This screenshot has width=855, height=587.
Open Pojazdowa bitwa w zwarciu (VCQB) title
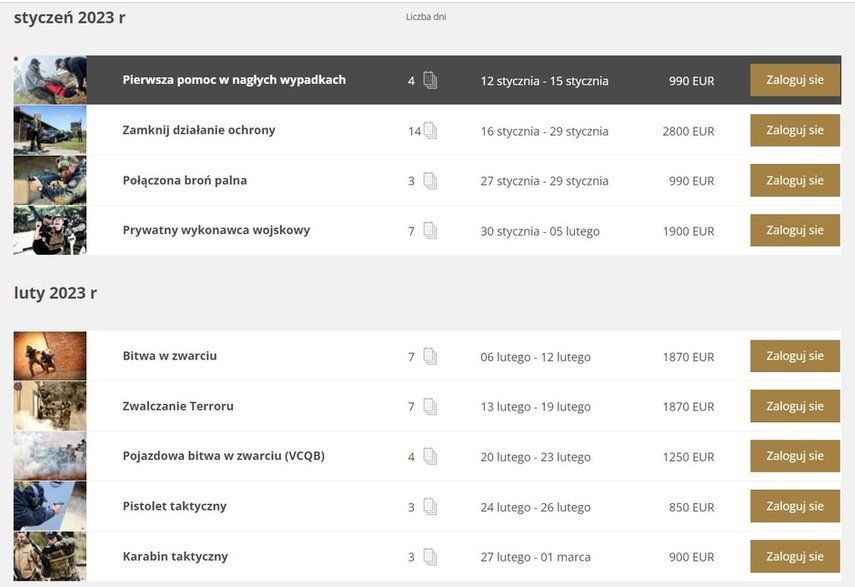pyautogui.click(x=224, y=456)
